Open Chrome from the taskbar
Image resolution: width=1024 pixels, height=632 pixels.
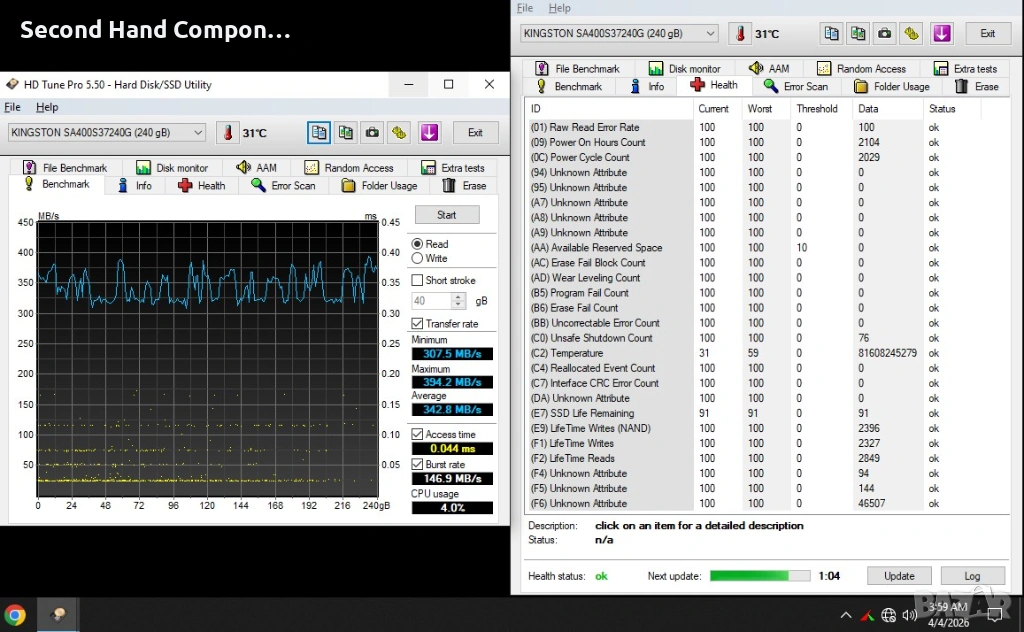(15, 615)
